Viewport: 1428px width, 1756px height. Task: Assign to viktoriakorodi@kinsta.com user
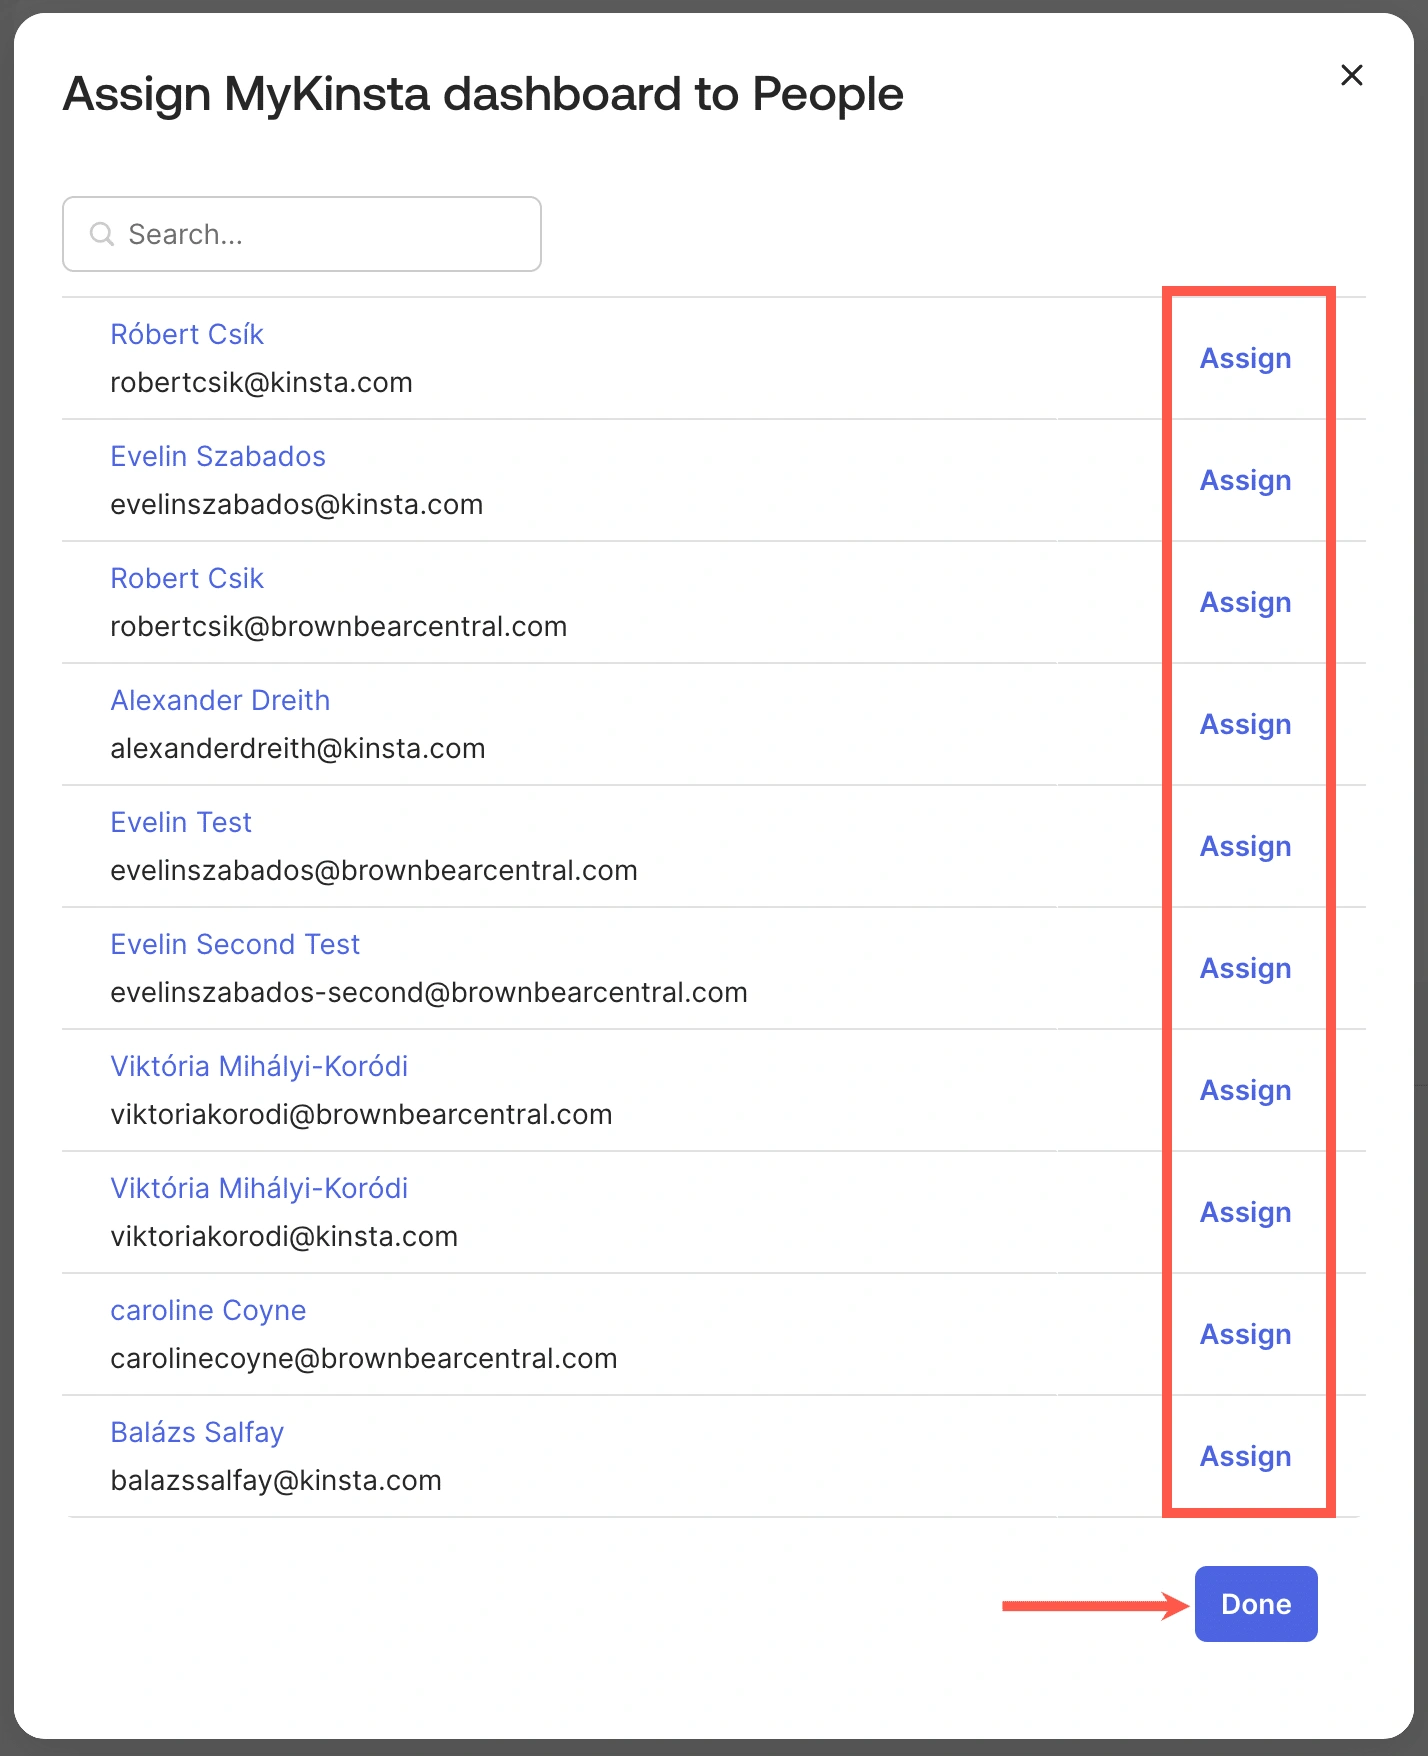(1245, 1212)
